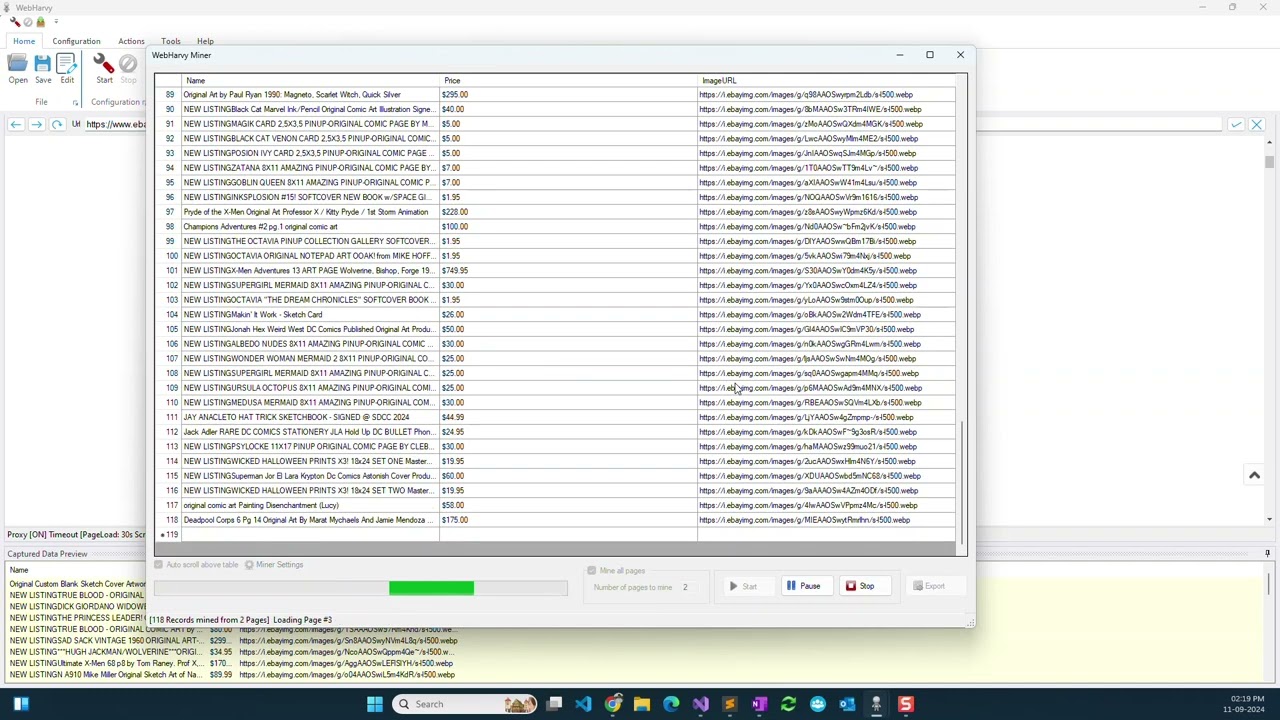Open the Snagit taskbar icon

[x=906, y=704]
